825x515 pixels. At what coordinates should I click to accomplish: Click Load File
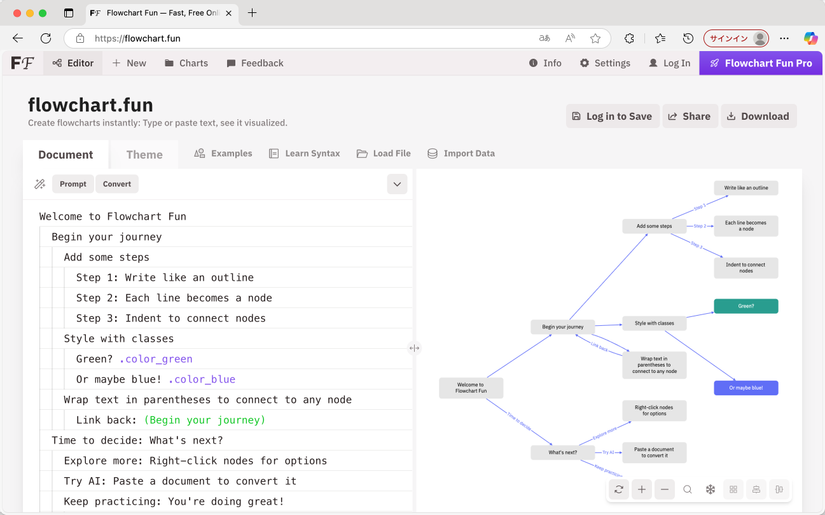(x=384, y=154)
